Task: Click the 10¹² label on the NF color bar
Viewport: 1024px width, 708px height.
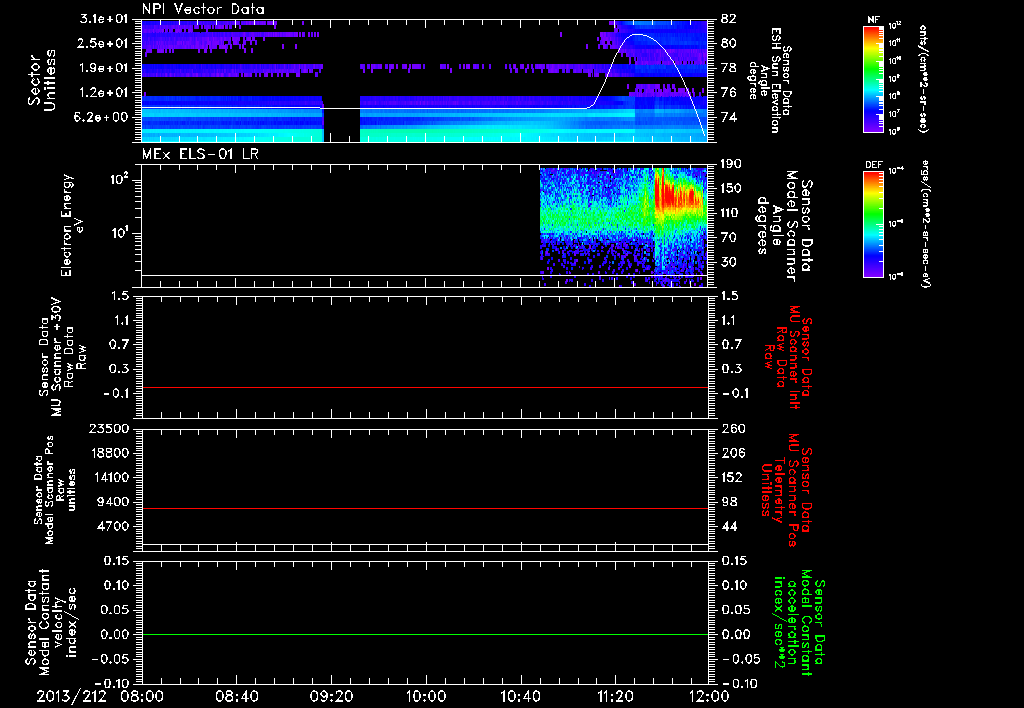Action: click(895, 27)
